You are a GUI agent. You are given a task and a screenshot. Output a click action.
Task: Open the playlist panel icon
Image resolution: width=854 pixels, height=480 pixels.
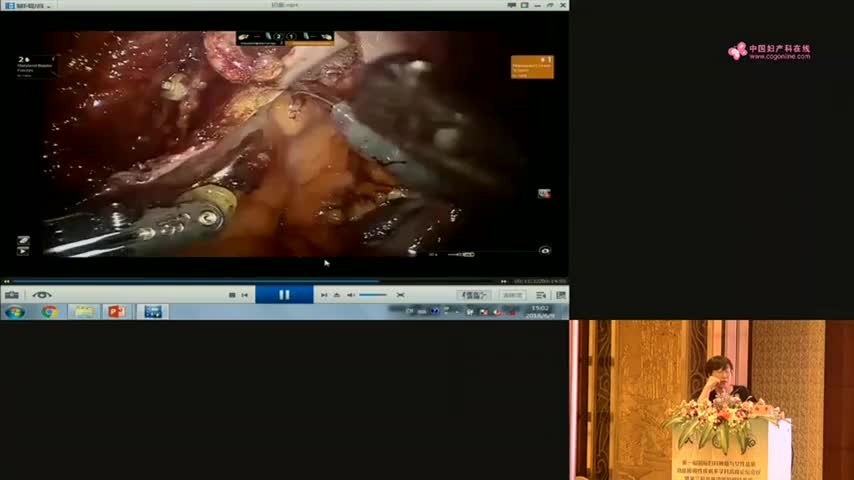(x=541, y=295)
